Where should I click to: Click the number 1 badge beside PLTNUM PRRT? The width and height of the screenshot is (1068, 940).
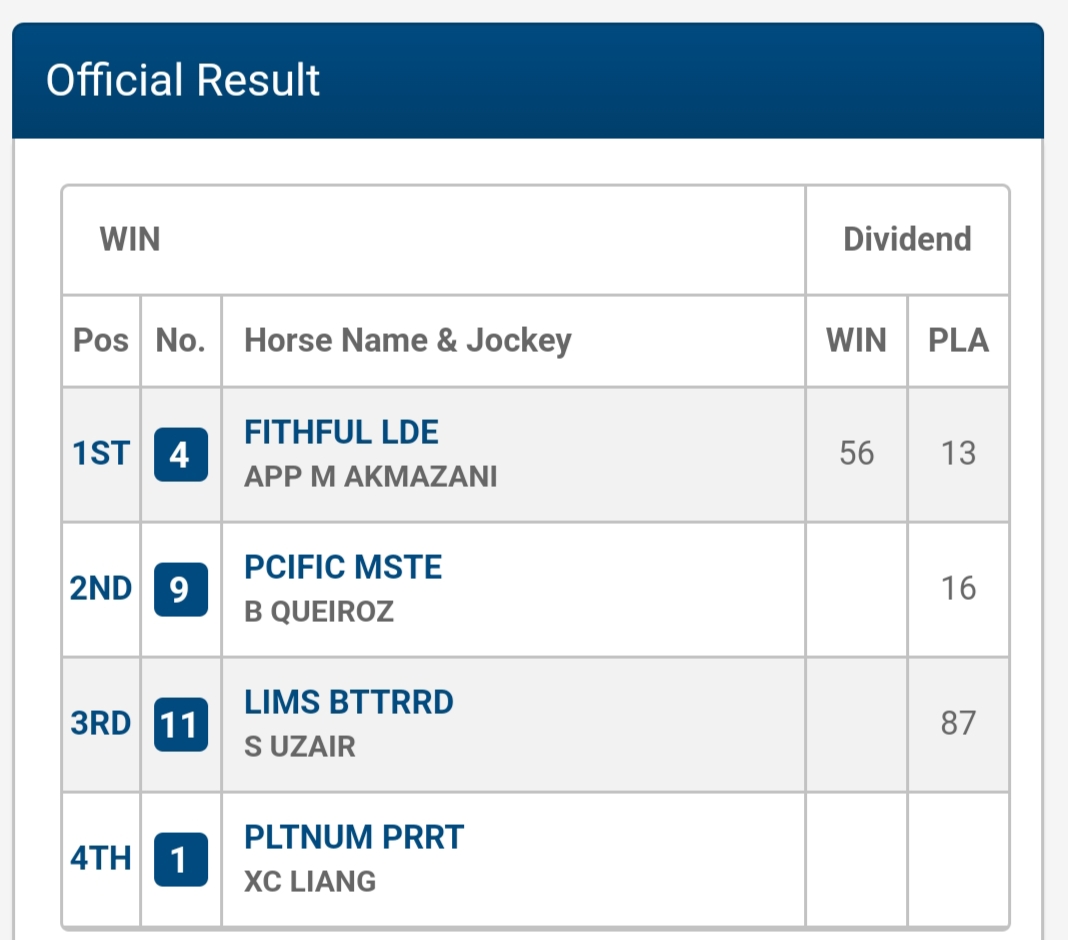181,859
